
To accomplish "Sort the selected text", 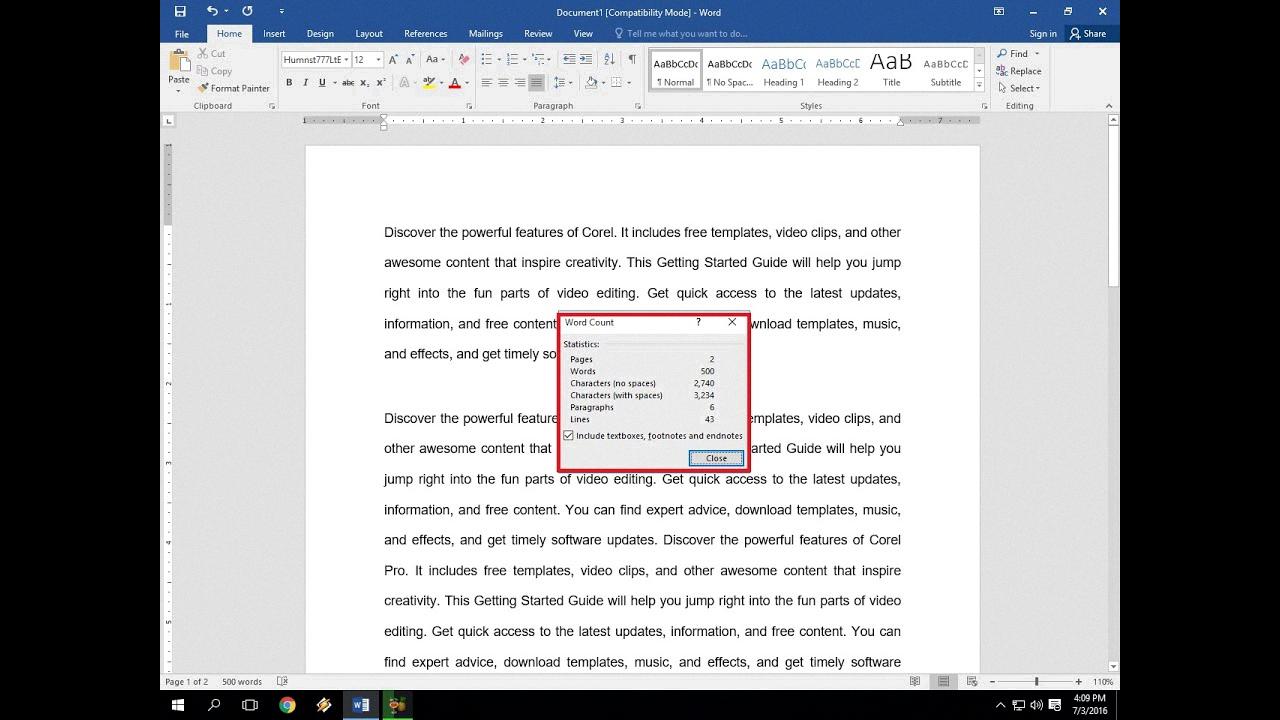I will pyautogui.click(x=610, y=60).
